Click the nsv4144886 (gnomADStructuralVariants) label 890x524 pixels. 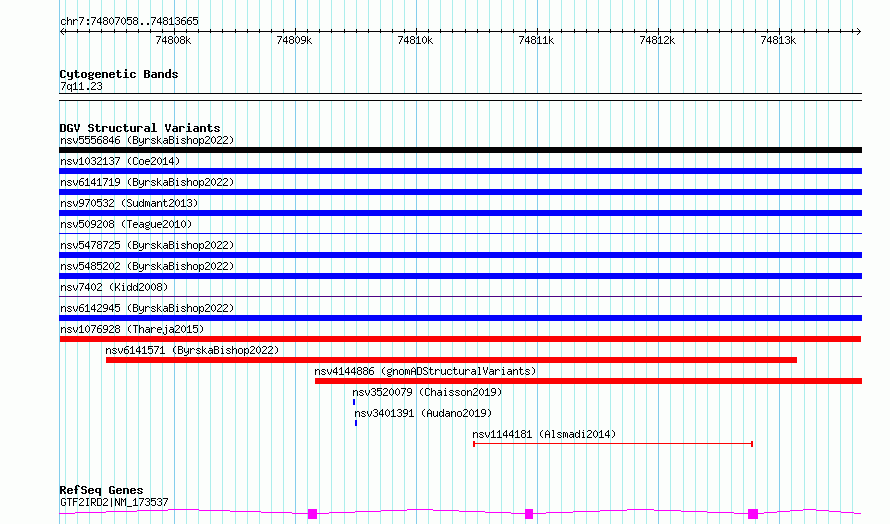point(425,371)
